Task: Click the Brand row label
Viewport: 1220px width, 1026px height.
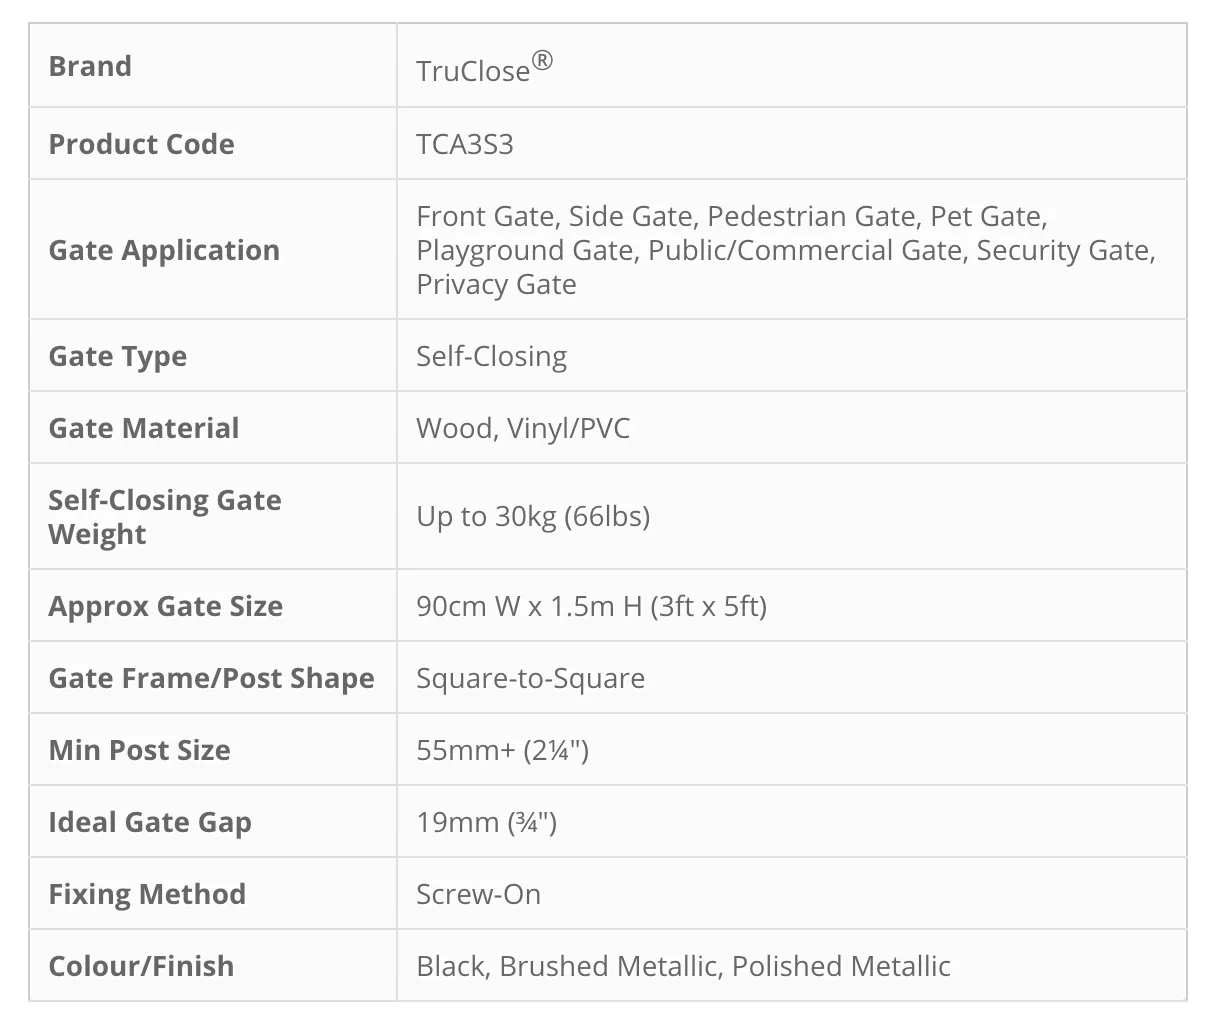Action: (x=90, y=66)
